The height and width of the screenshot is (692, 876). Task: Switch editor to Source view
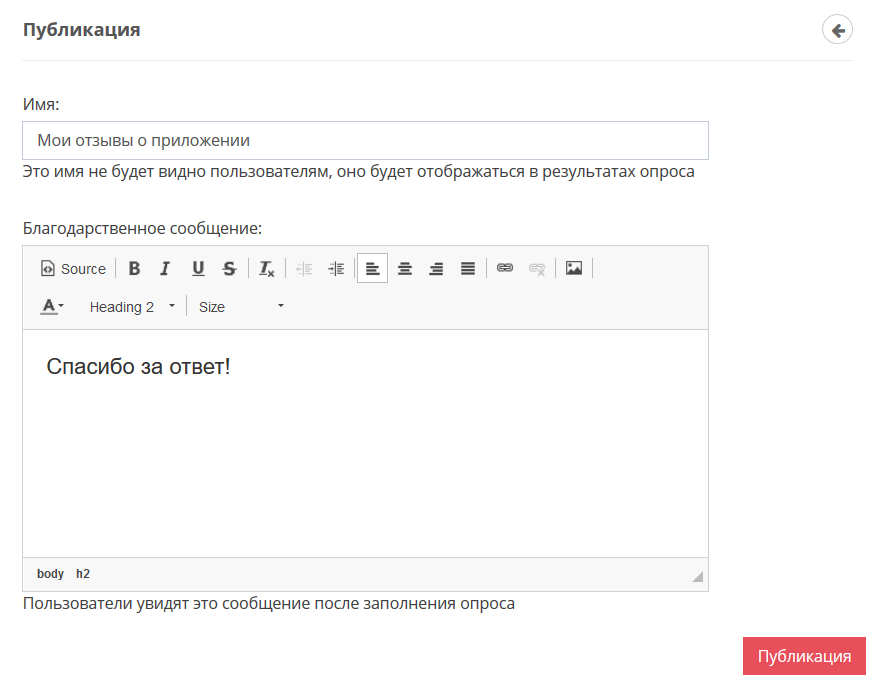pos(73,269)
